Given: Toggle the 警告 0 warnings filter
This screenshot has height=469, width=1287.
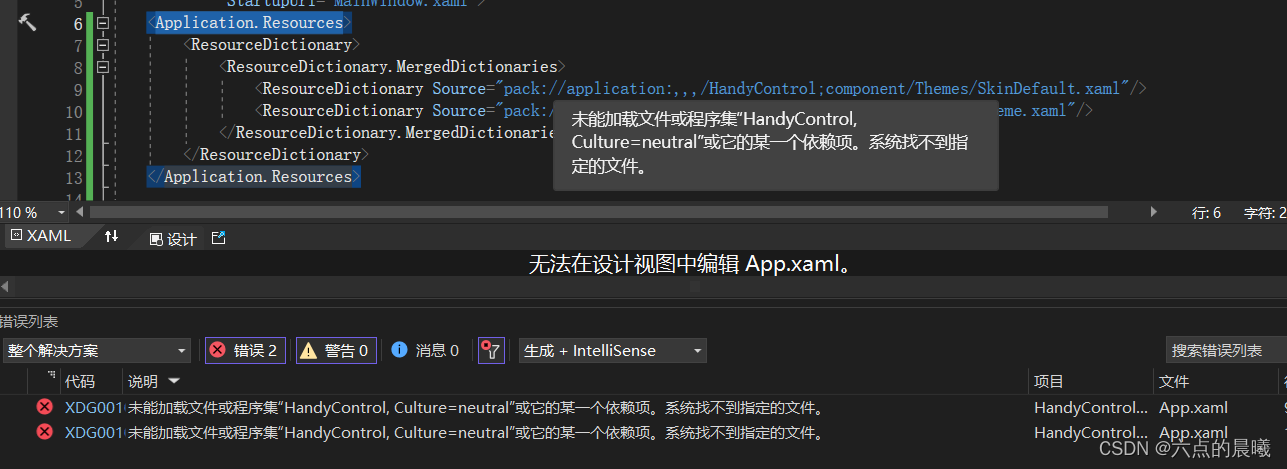Looking at the screenshot, I should (337, 350).
